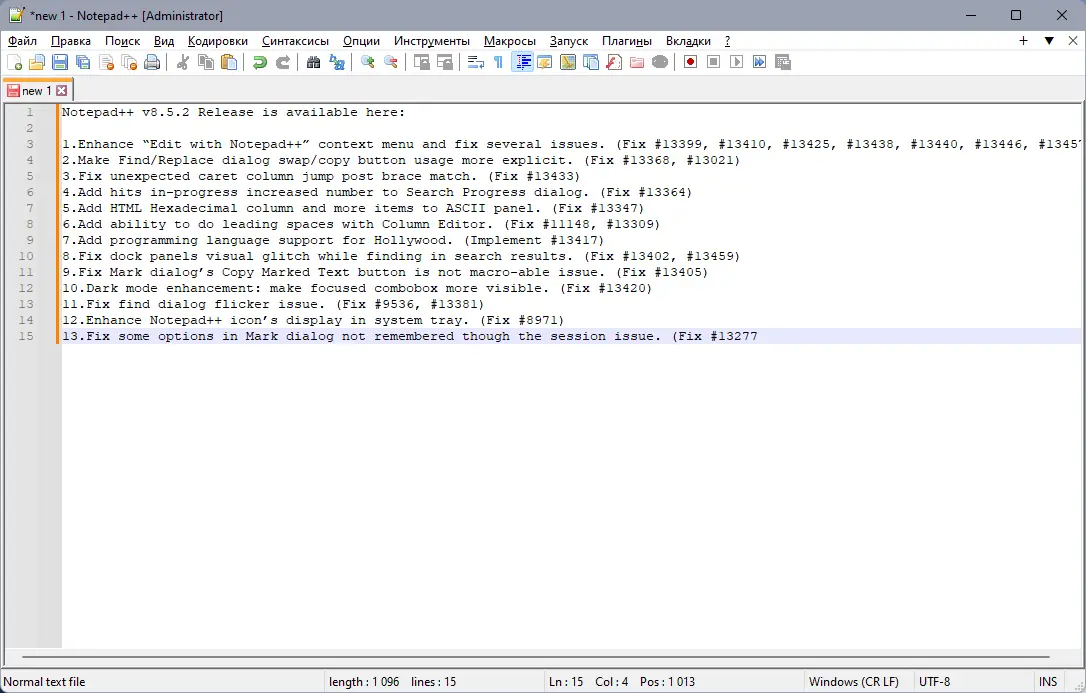Click the New file toolbar icon
This screenshot has height=693, width=1086.
(x=14, y=62)
